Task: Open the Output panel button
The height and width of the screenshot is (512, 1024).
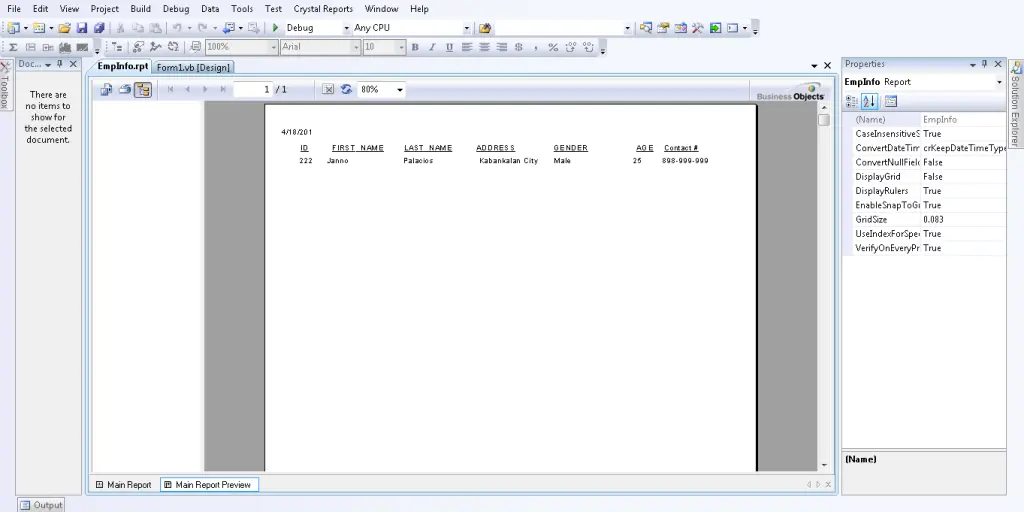Action: tap(41, 505)
